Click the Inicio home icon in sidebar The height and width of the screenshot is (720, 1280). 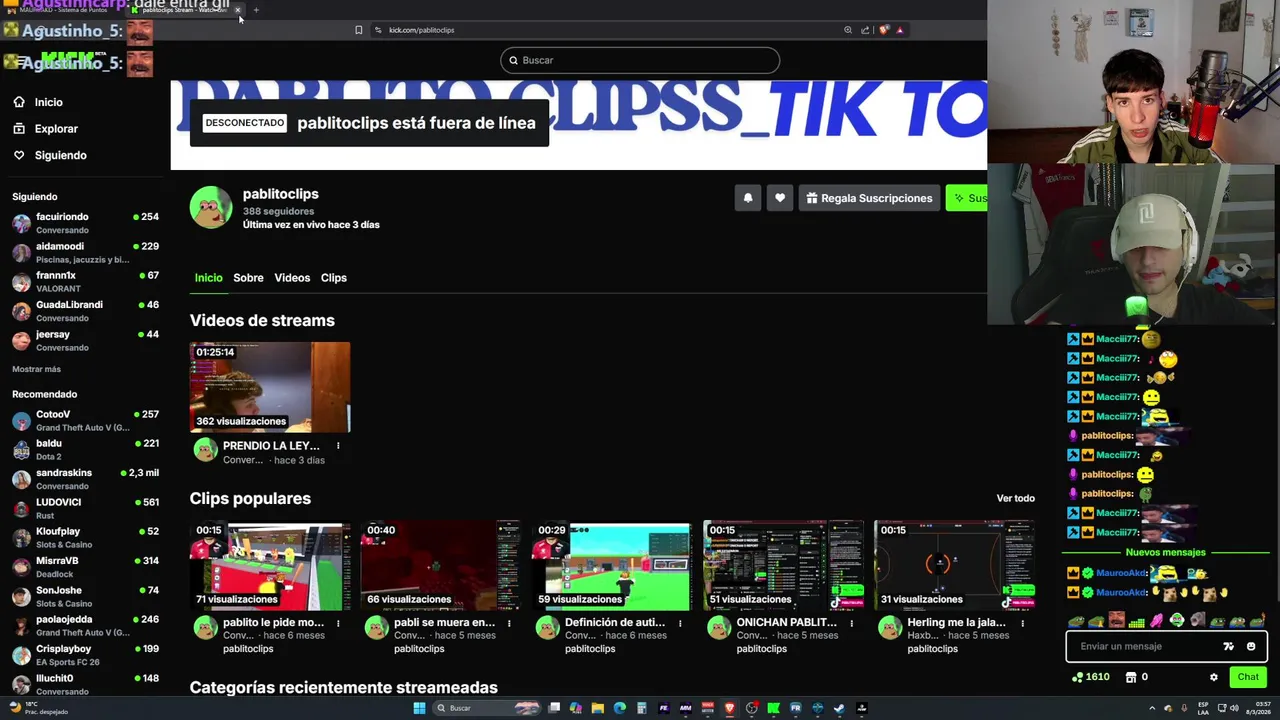point(19,102)
